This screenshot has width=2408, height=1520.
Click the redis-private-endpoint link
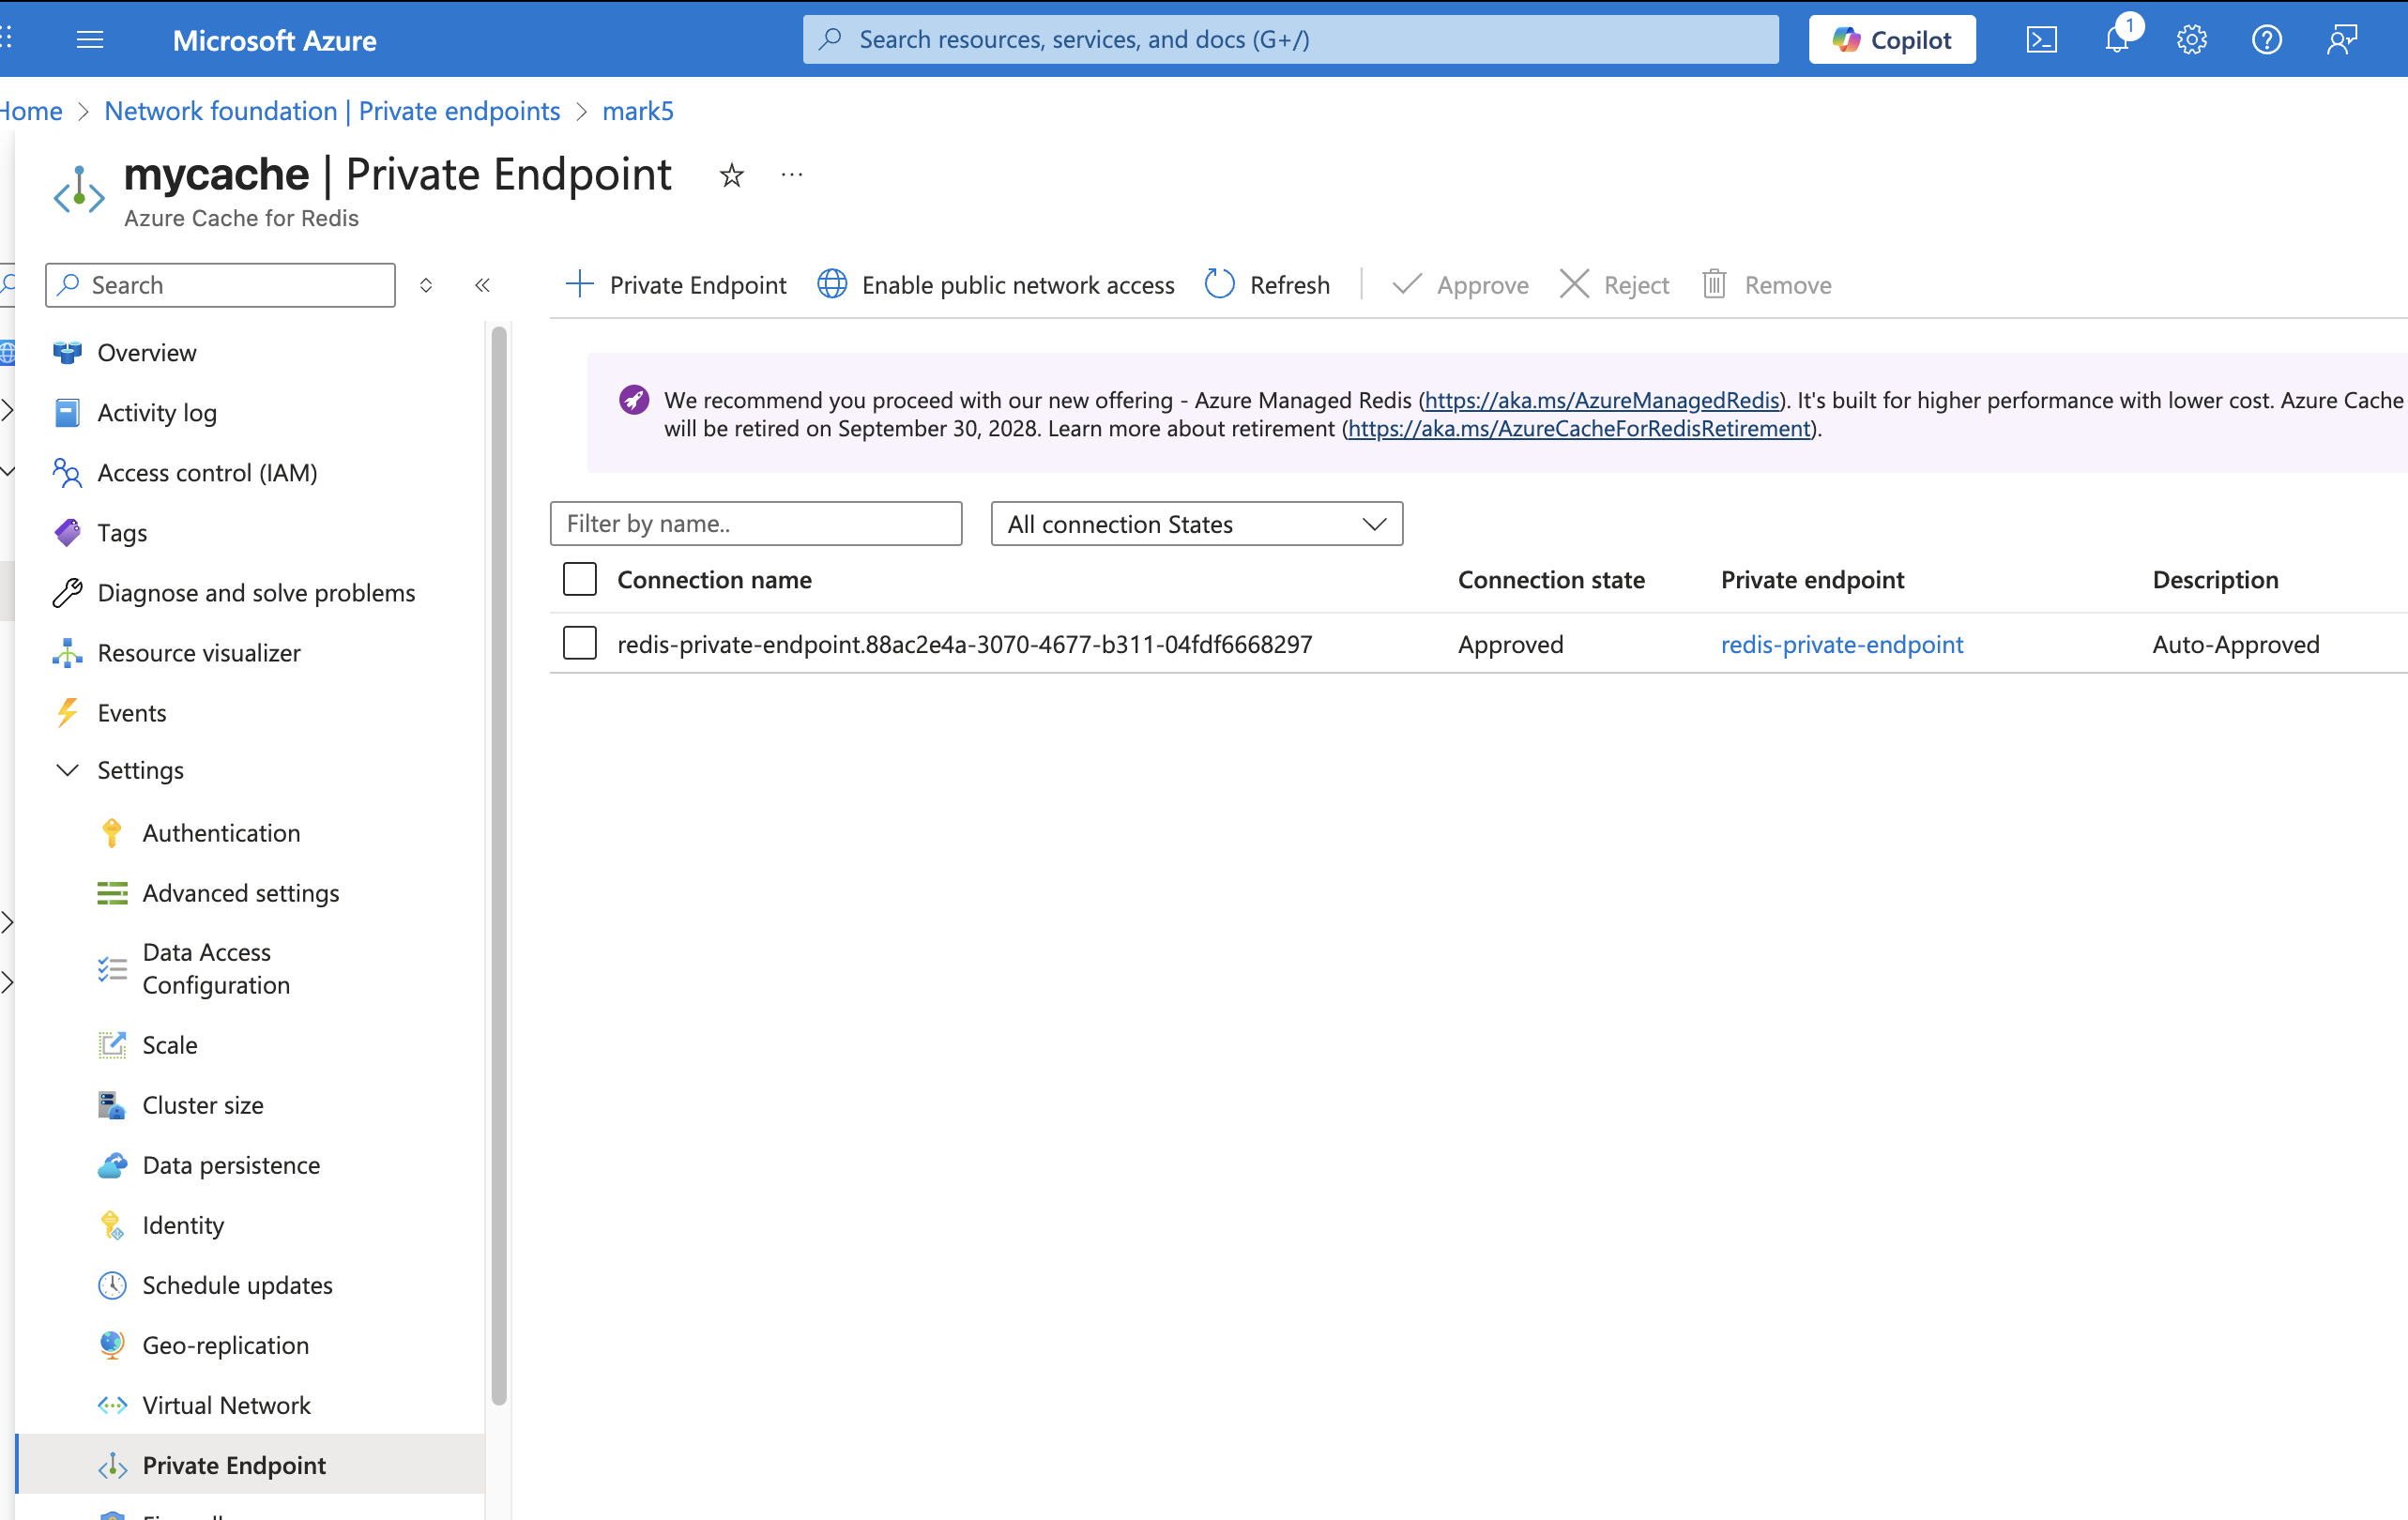[x=1842, y=644]
